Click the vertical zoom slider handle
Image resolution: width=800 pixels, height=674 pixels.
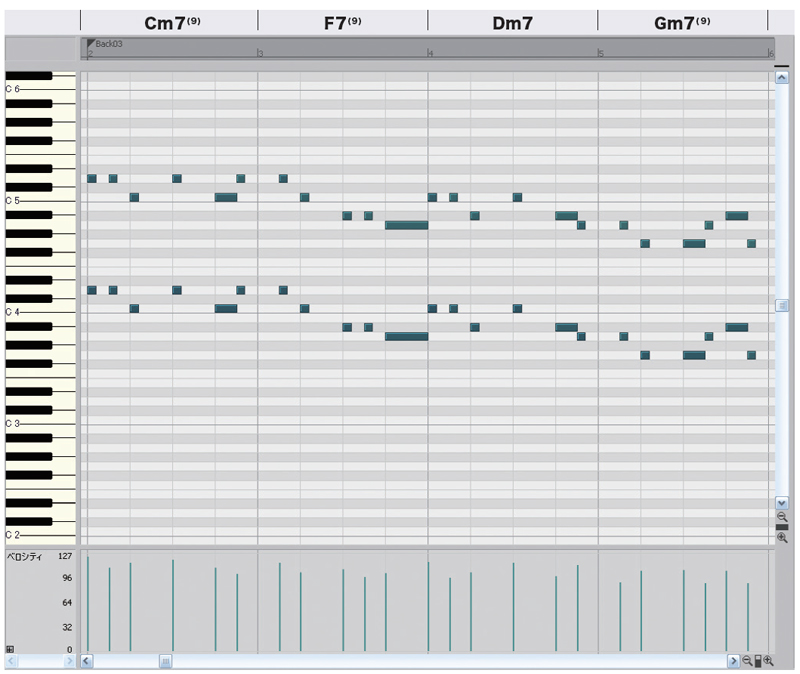point(782,527)
